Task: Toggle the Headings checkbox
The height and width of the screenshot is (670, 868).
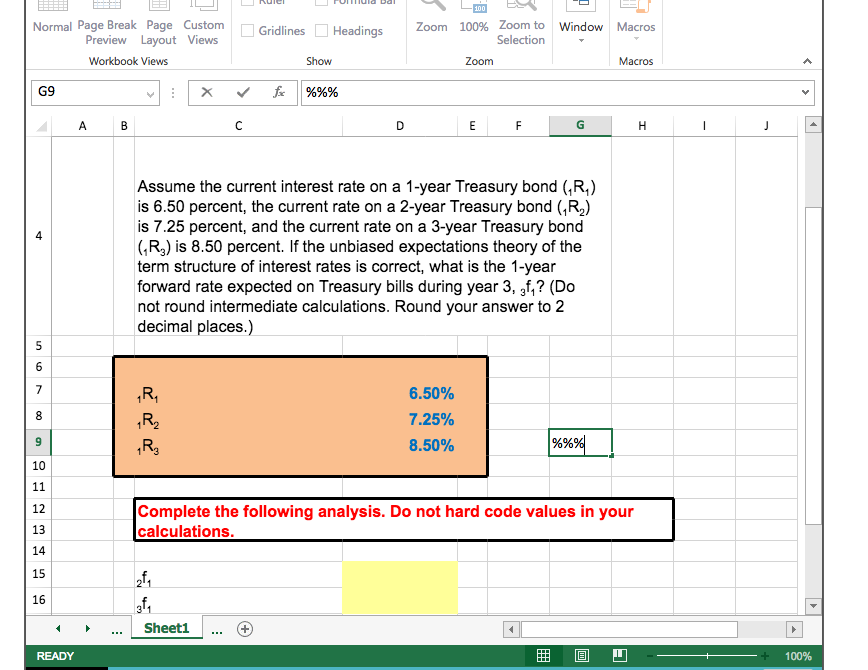Action: pyautogui.click(x=322, y=30)
